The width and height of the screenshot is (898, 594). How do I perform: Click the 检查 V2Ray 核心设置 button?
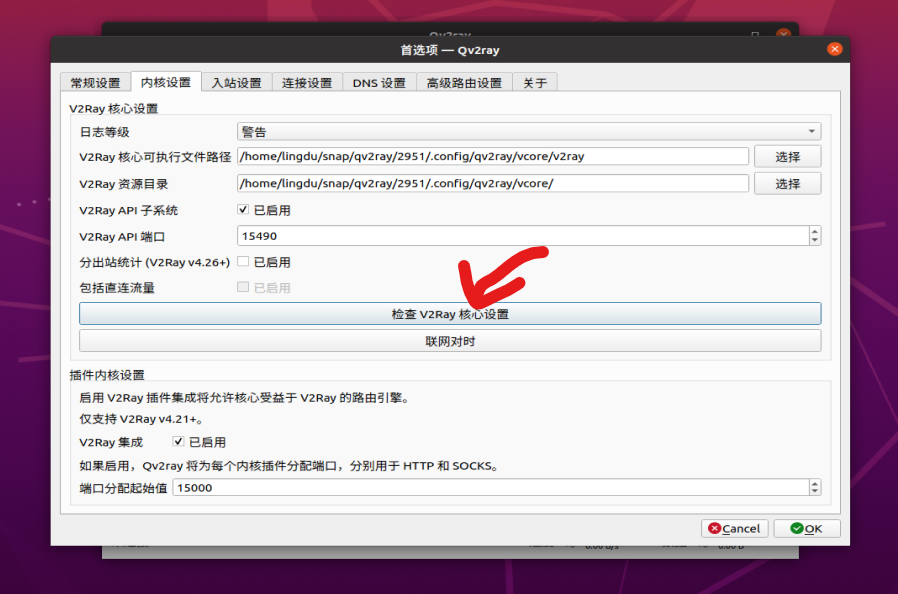[x=450, y=313]
